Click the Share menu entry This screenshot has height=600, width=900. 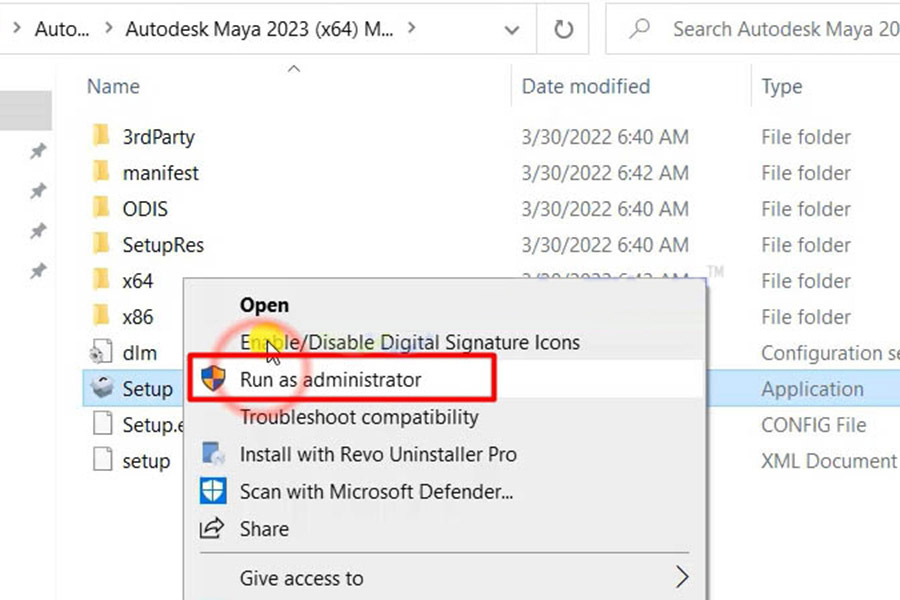coord(264,529)
